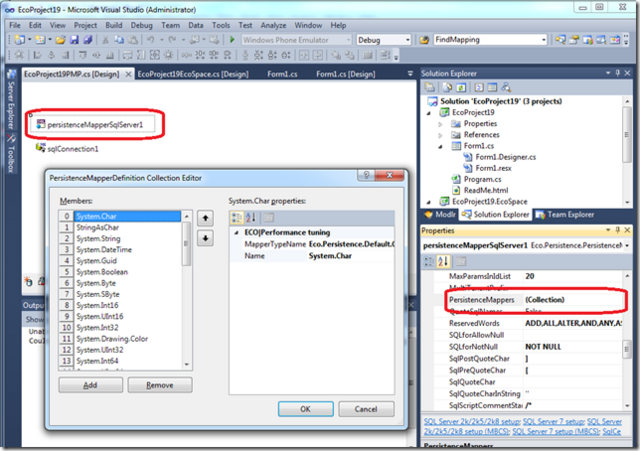Click the OK button in collection editor

pyautogui.click(x=305, y=409)
